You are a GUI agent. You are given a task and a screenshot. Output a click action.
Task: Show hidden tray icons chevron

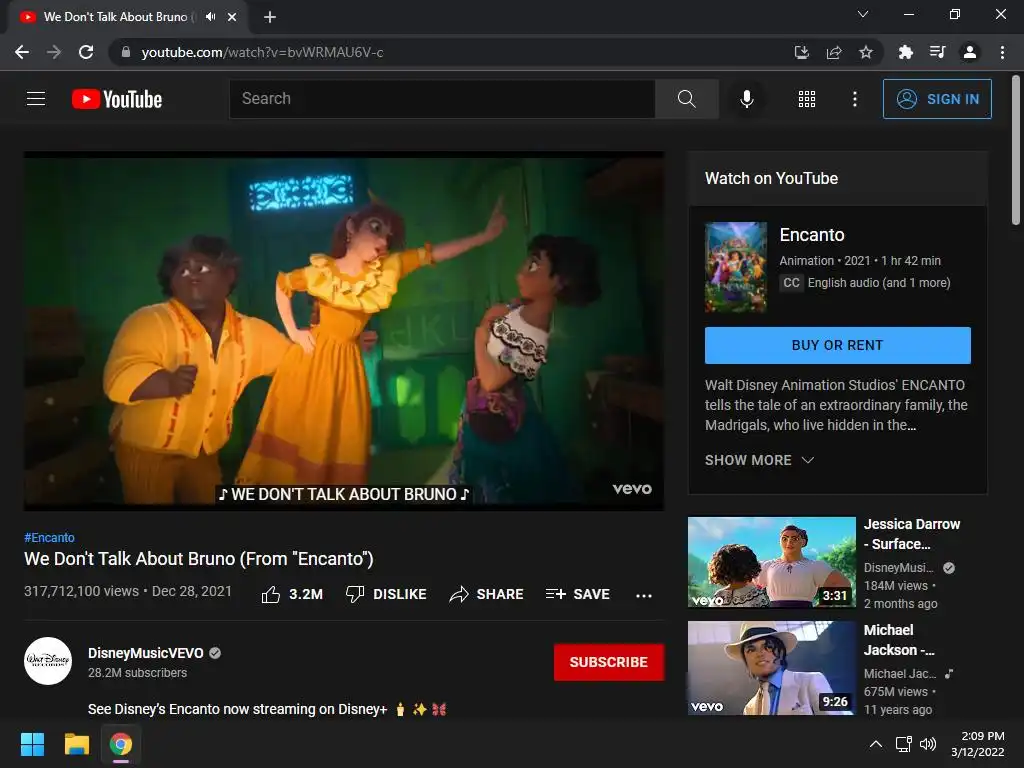(876, 744)
